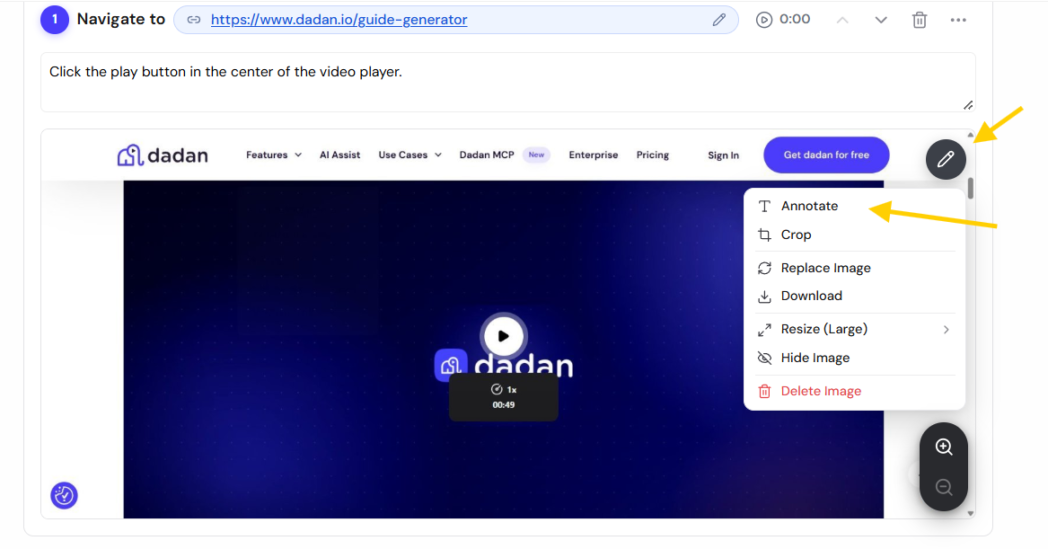Move step down with the down chevron
This screenshot has width=1048, height=549.
coord(881,20)
